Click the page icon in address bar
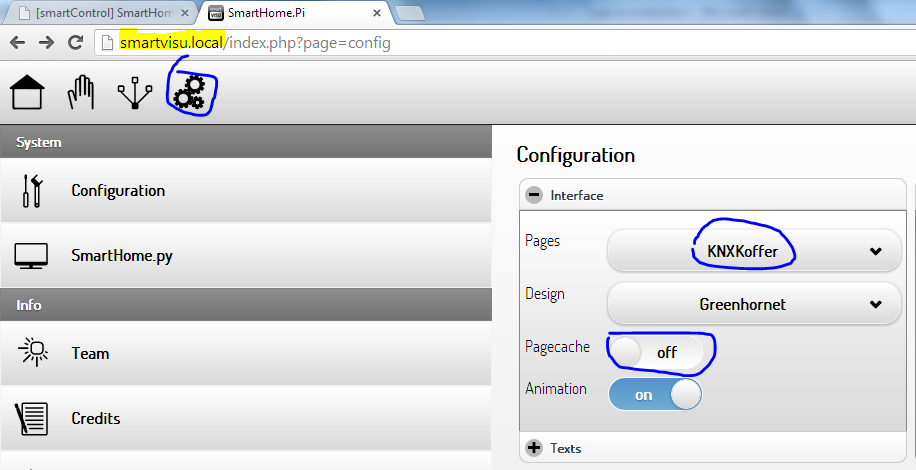 (x=107, y=43)
